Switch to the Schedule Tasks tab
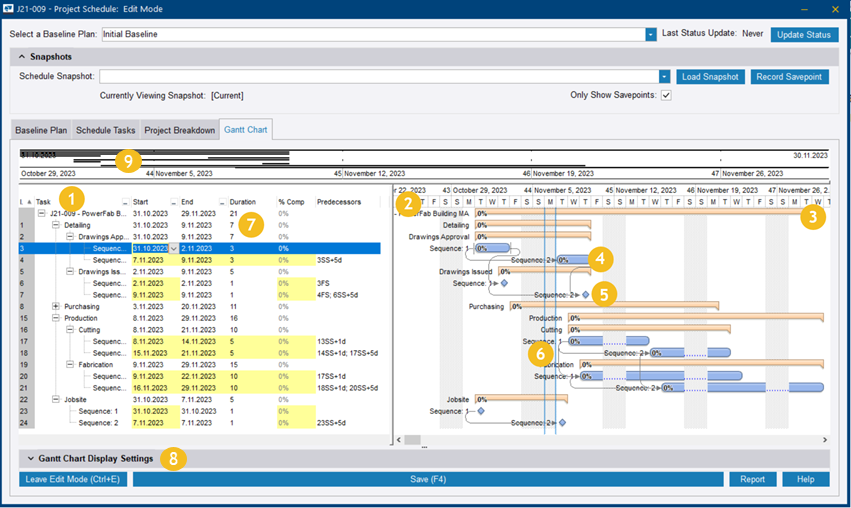The width and height of the screenshot is (851, 508). coord(105,130)
